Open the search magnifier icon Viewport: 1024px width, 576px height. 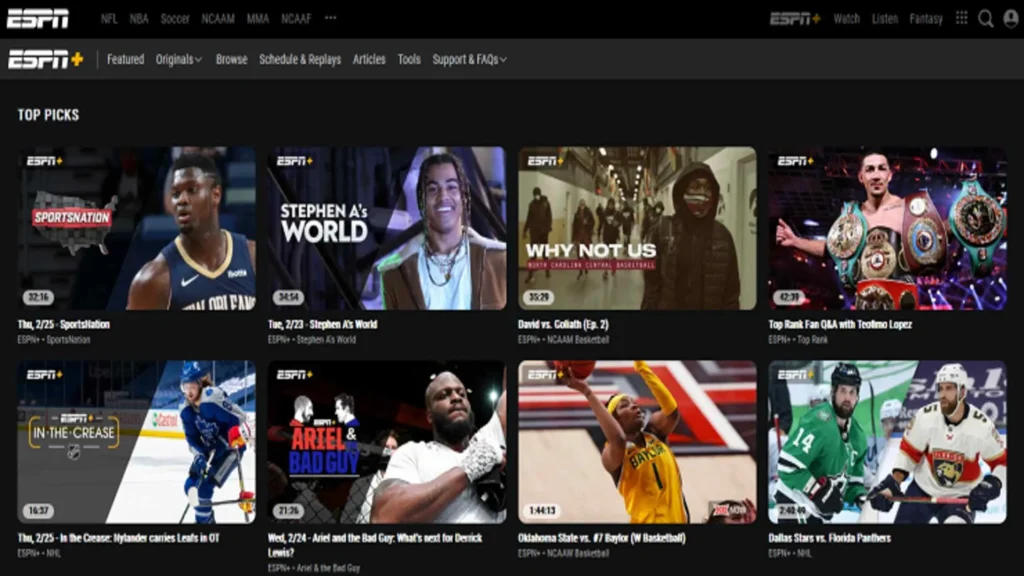click(986, 18)
